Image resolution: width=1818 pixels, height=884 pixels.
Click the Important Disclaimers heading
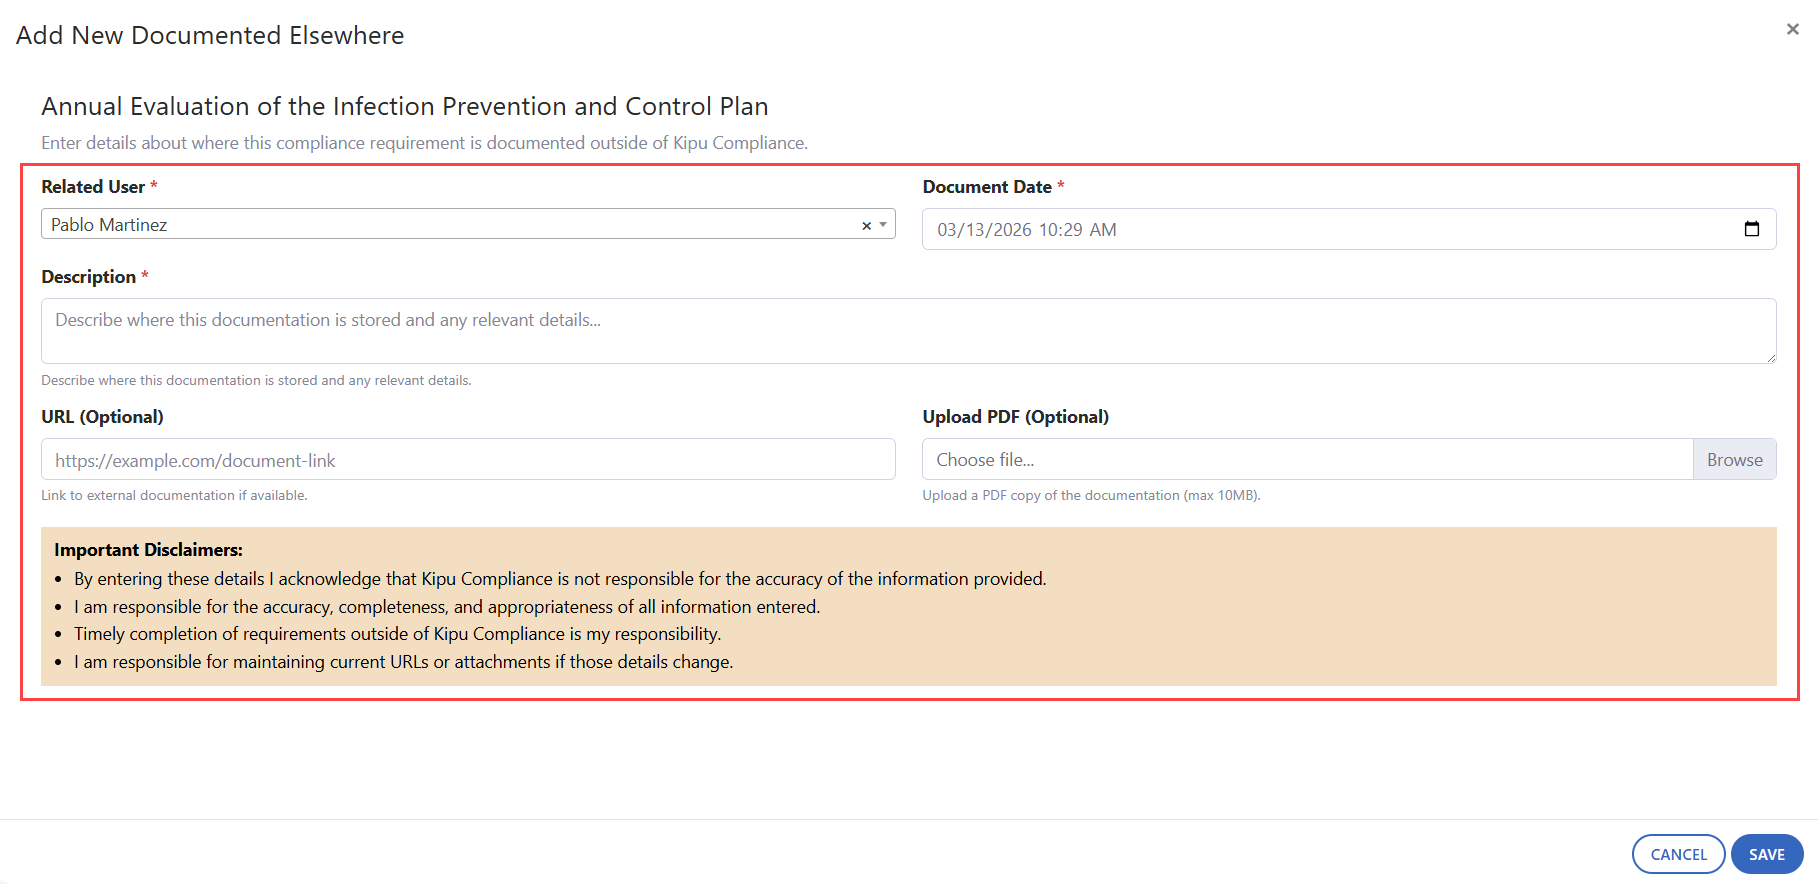[148, 550]
